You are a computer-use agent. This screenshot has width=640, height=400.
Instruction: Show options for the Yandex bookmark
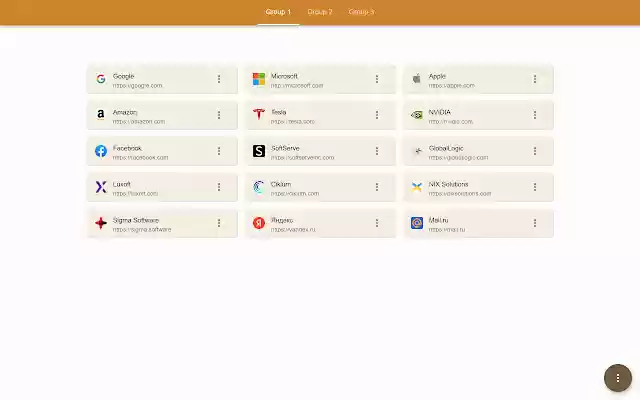tap(377, 223)
